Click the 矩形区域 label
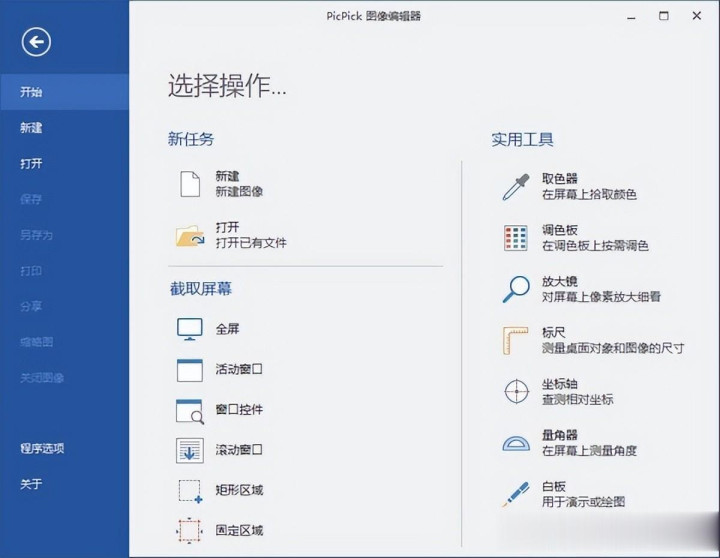The width and height of the screenshot is (720, 558). point(239,490)
